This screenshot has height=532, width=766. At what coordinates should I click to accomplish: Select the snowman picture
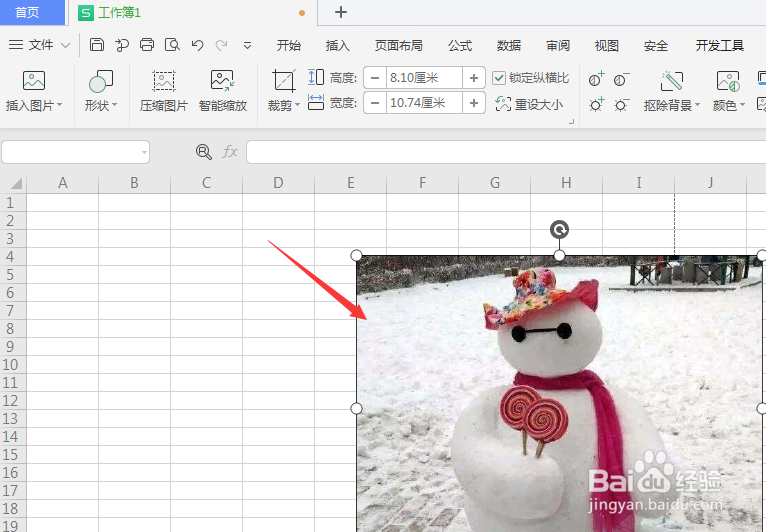559,394
